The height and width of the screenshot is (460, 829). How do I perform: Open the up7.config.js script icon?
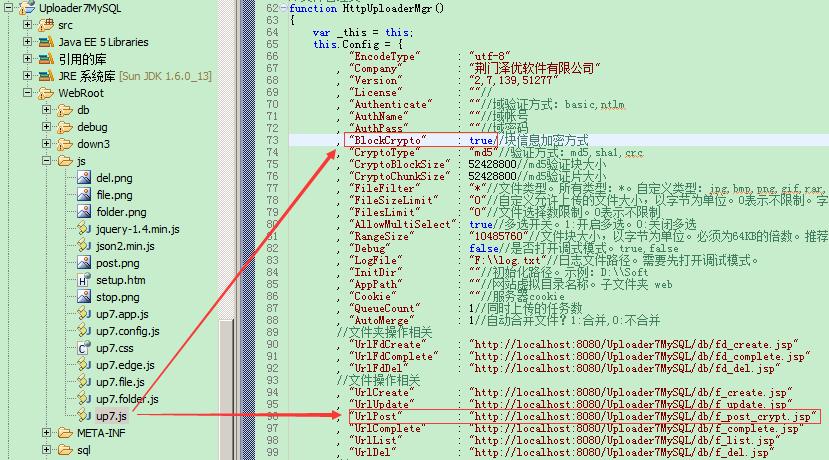84,331
